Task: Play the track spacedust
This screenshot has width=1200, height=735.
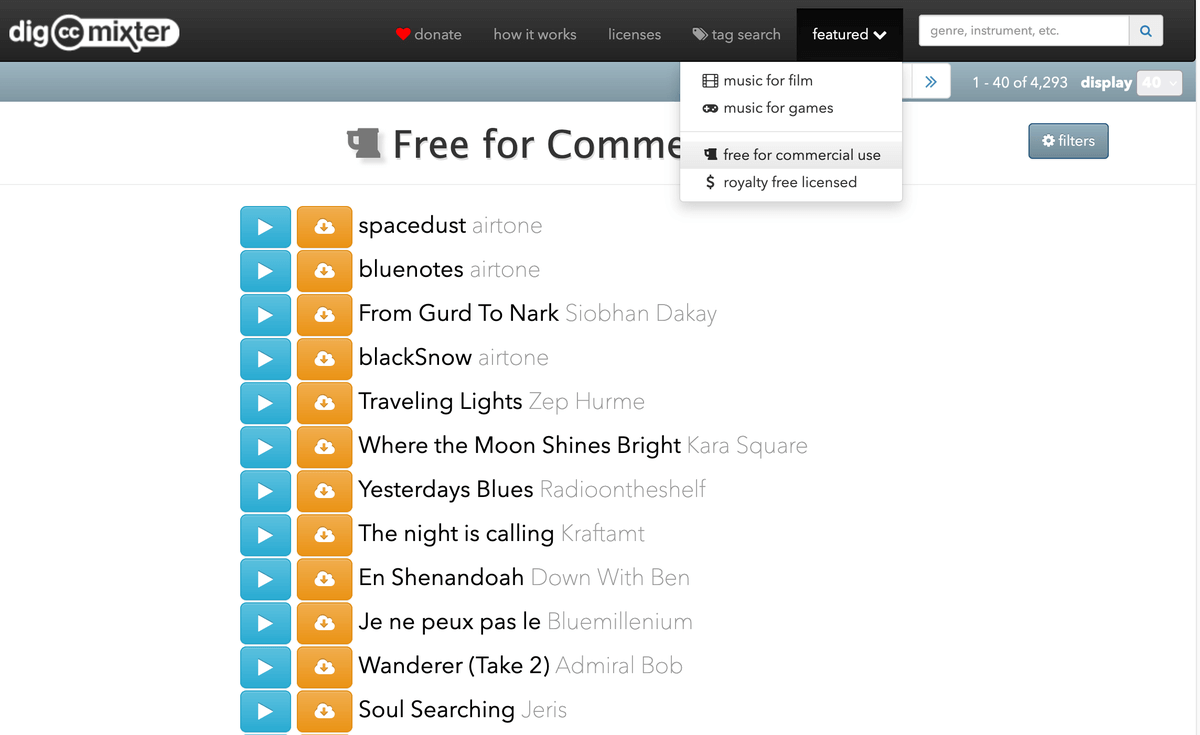Action: (265, 227)
